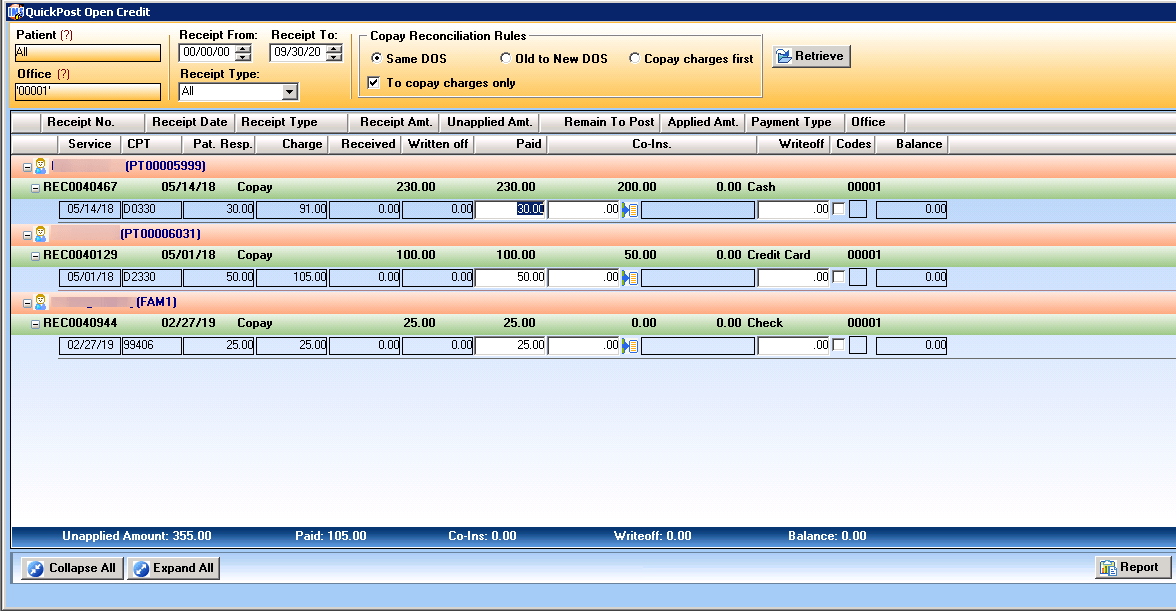Click Applied Amt. column header

coord(703,122)
